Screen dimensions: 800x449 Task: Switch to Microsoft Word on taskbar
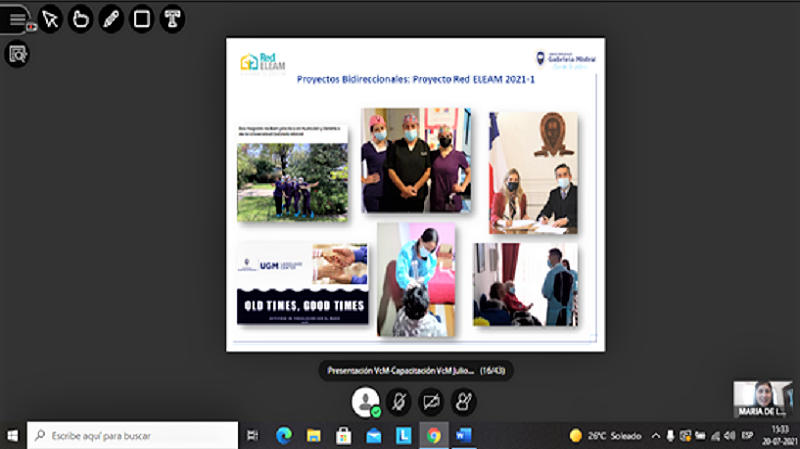point(464,436)
